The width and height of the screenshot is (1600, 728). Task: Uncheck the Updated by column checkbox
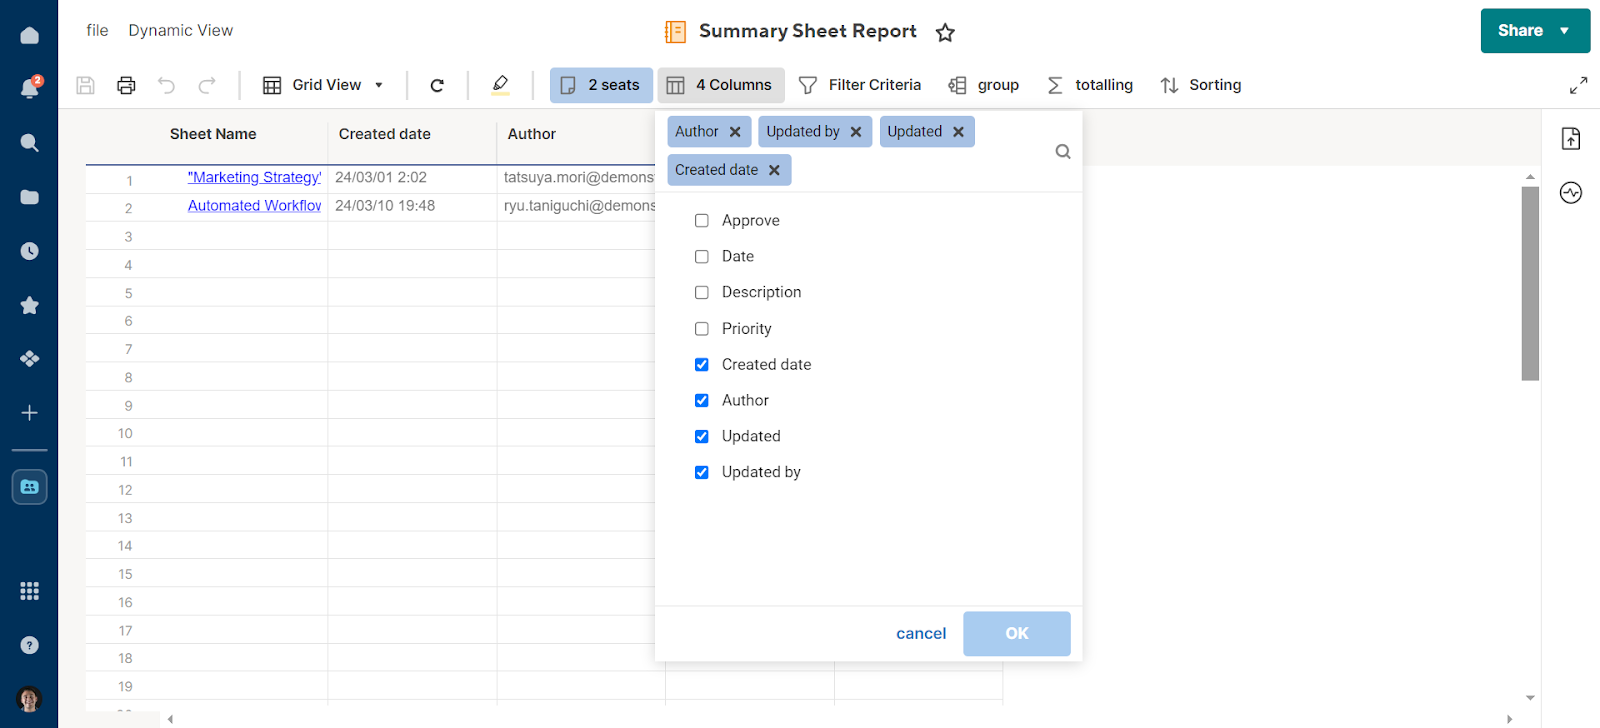(x=702, y=473)
